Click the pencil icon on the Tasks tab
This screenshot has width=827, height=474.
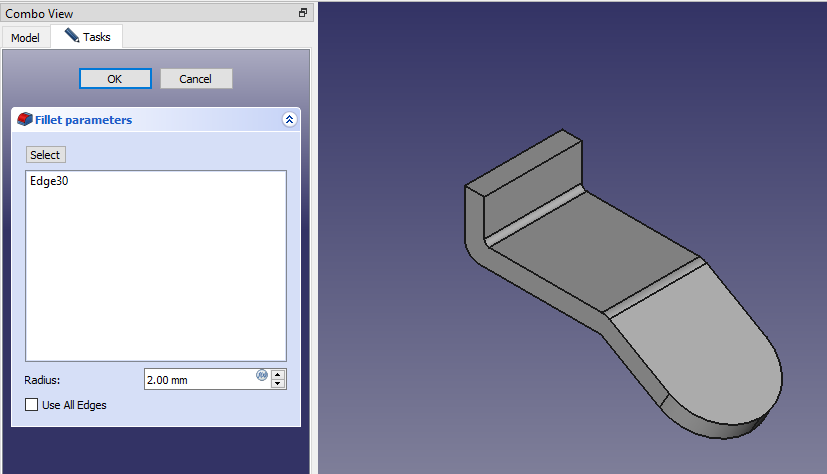tap(72, 36)
